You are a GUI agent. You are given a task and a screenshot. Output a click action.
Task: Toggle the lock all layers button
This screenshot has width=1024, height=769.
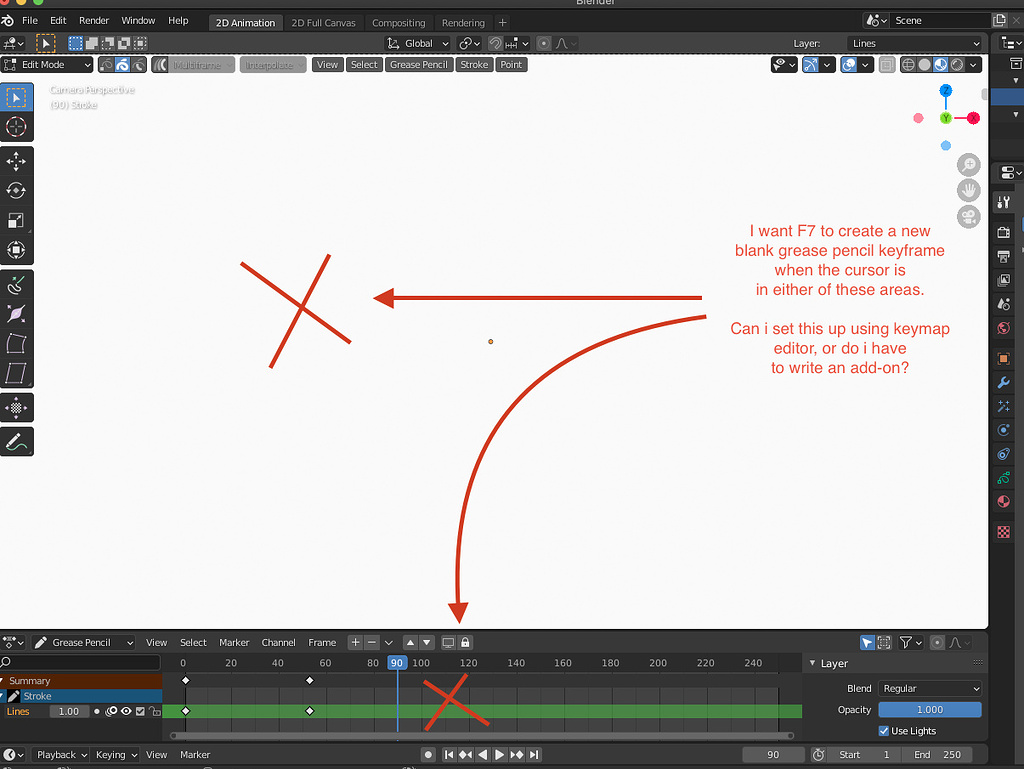(x=465, y=642)
